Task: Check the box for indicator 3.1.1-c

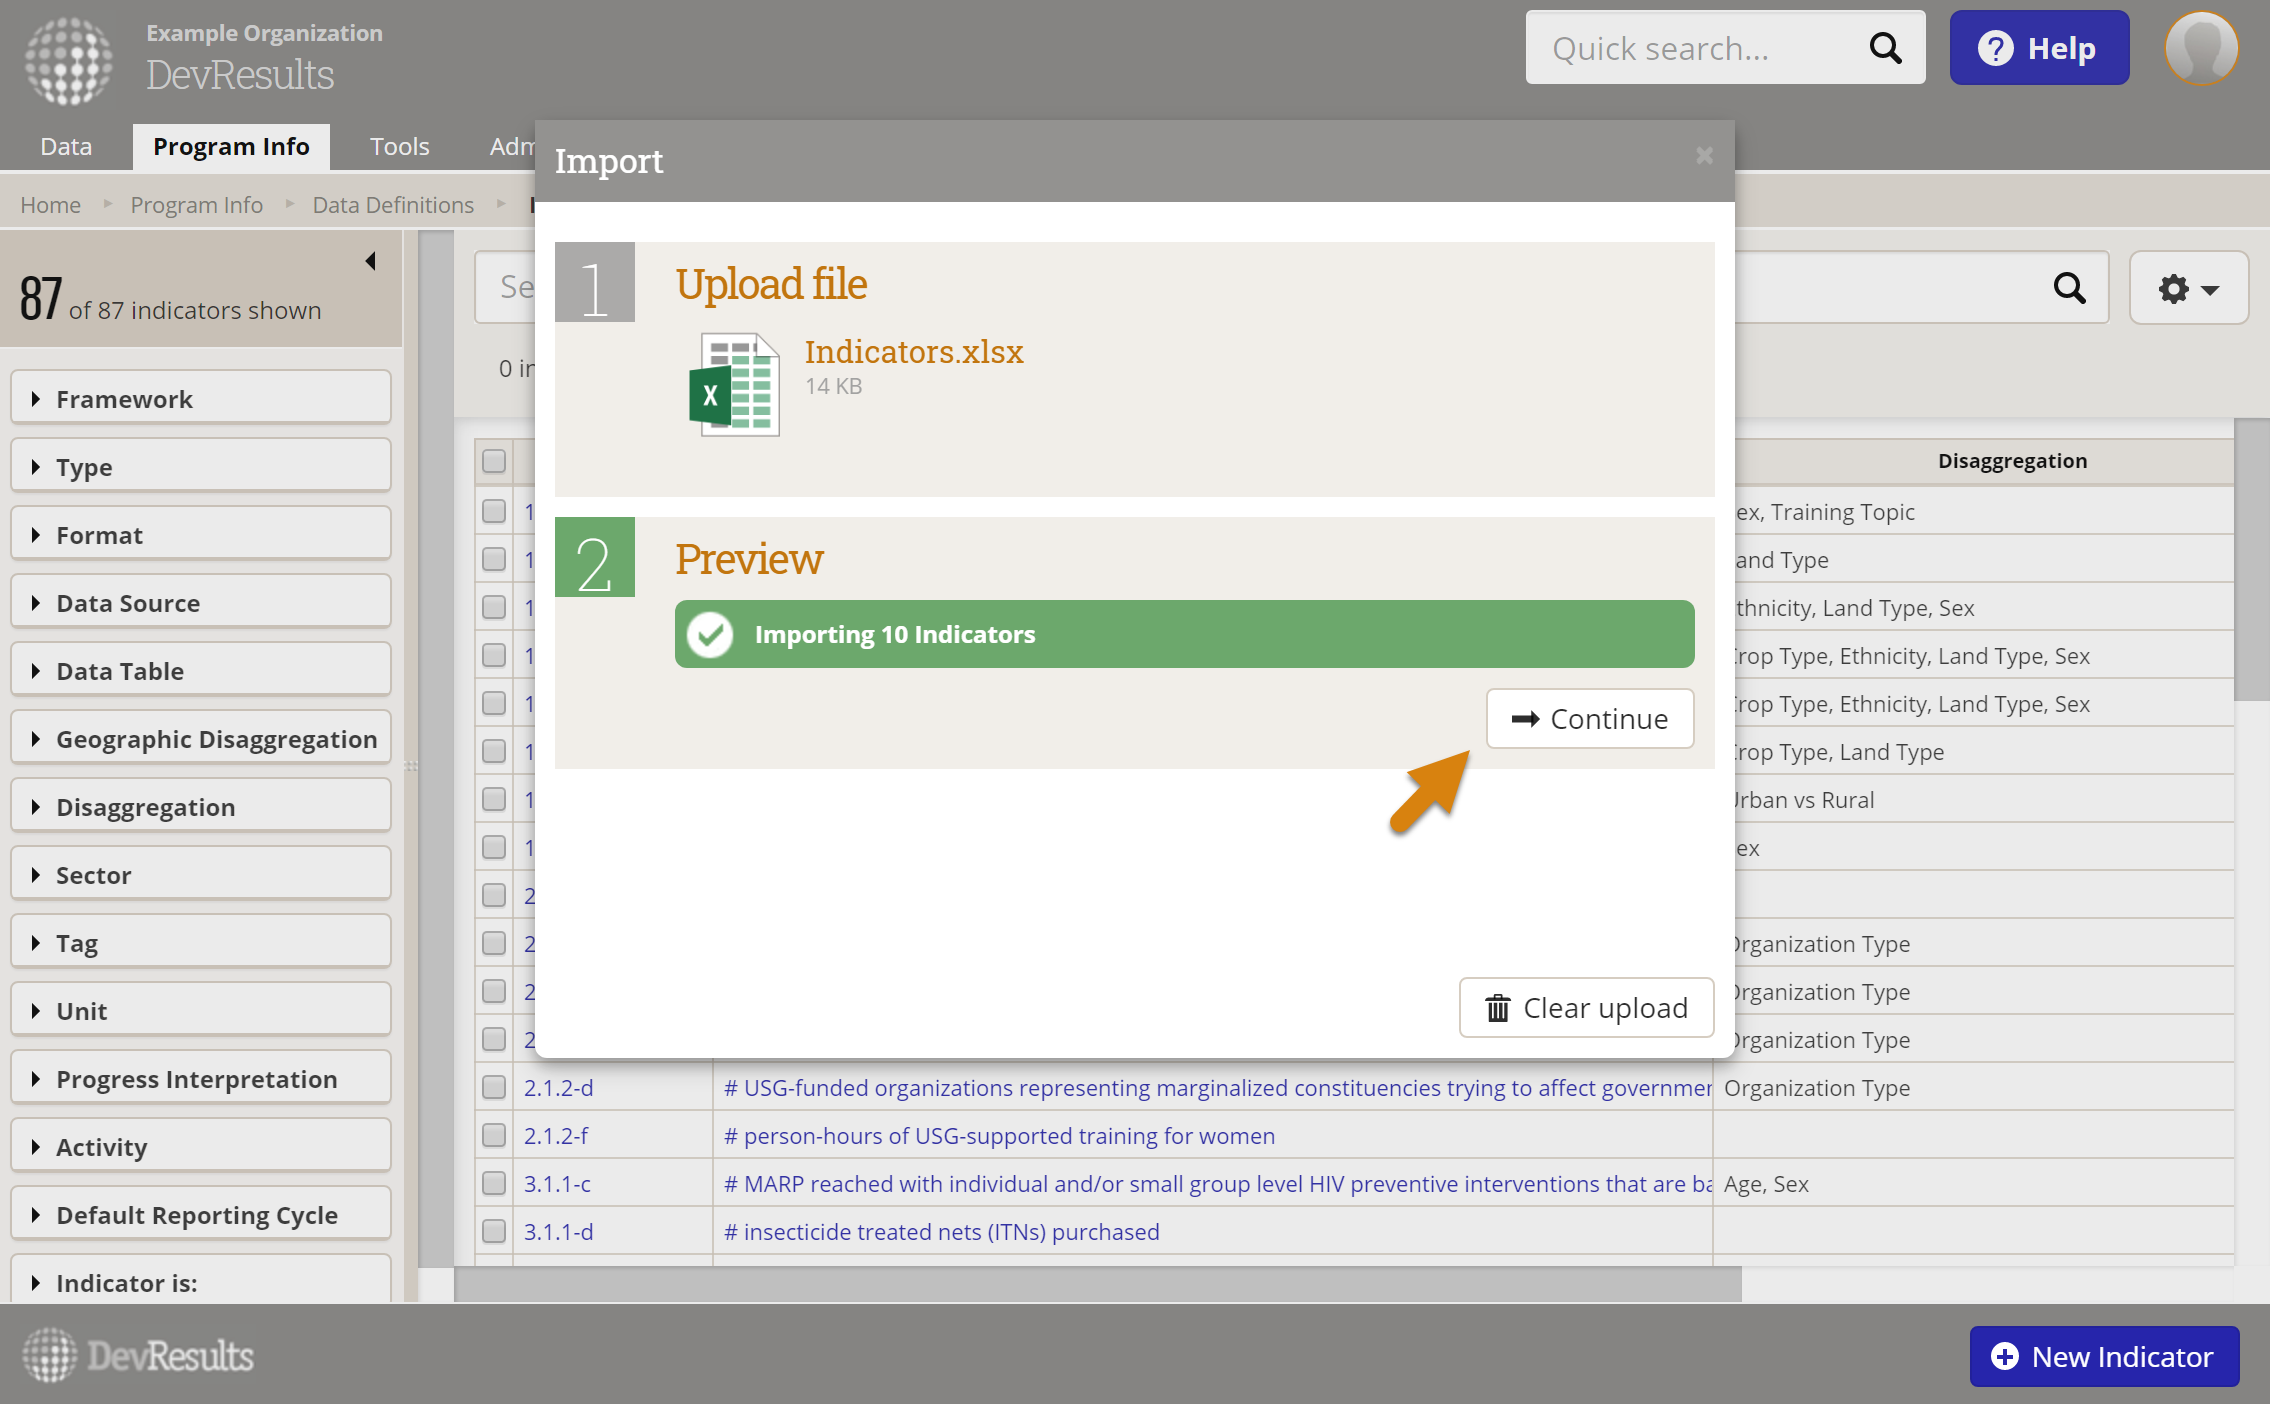Action: coord(494,1183)
